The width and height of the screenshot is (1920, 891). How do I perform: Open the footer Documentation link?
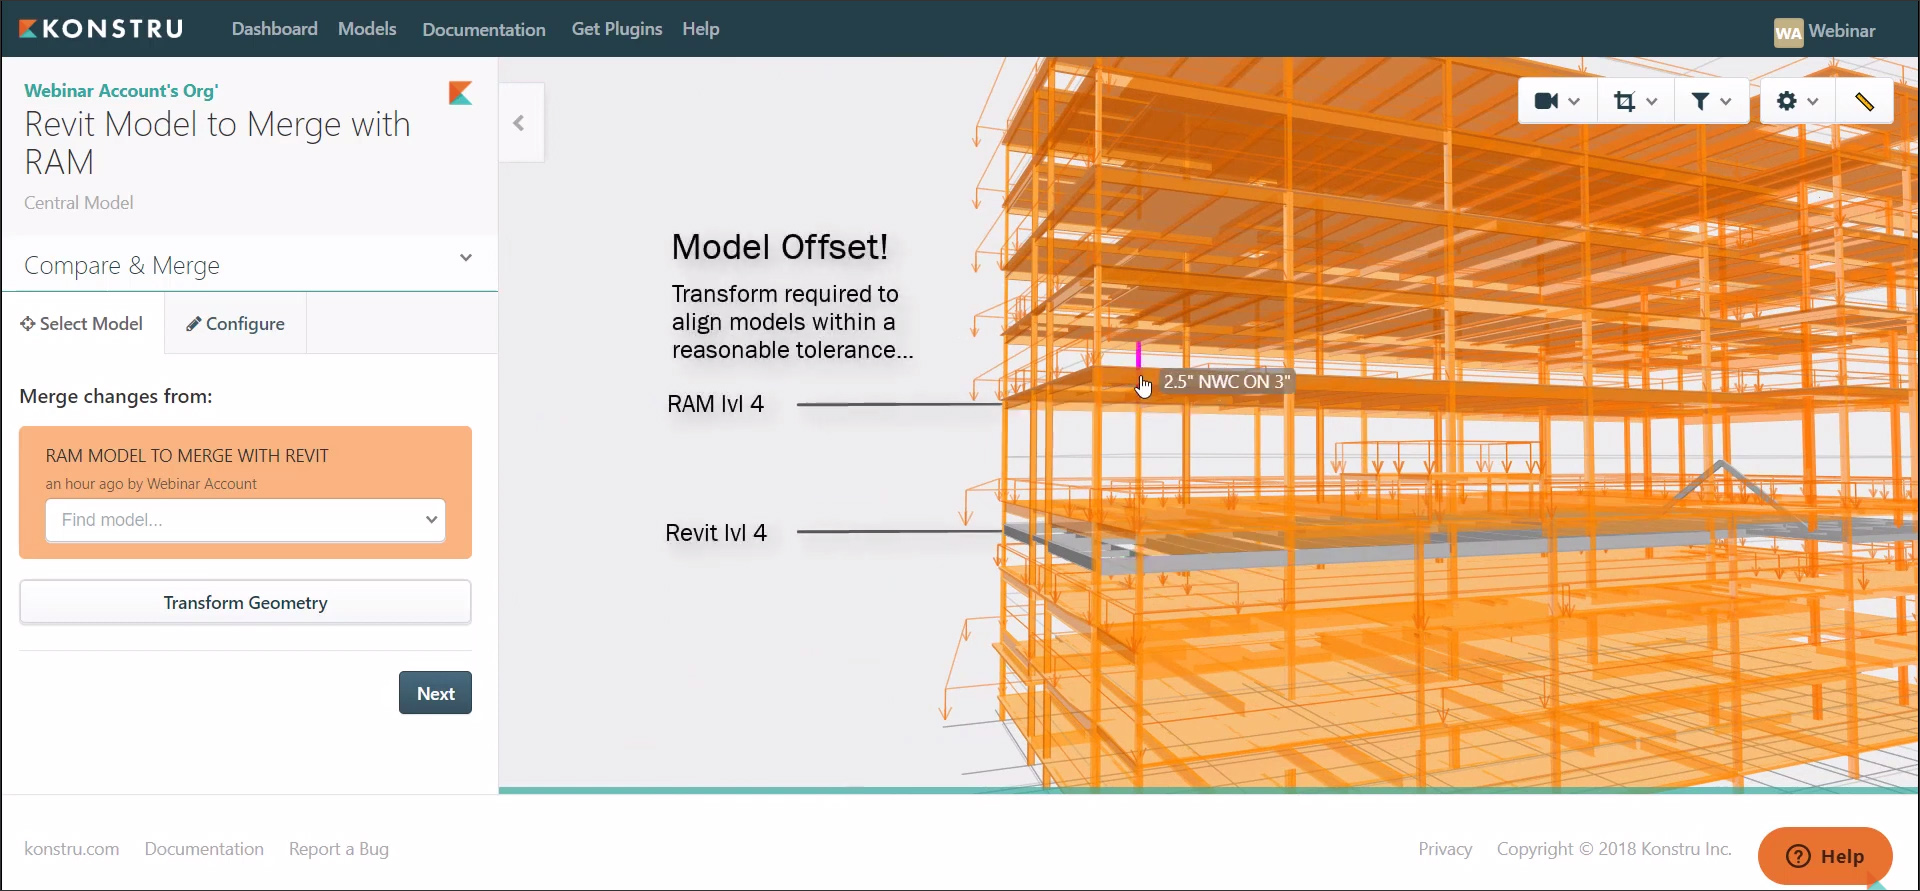click(204, 849)
